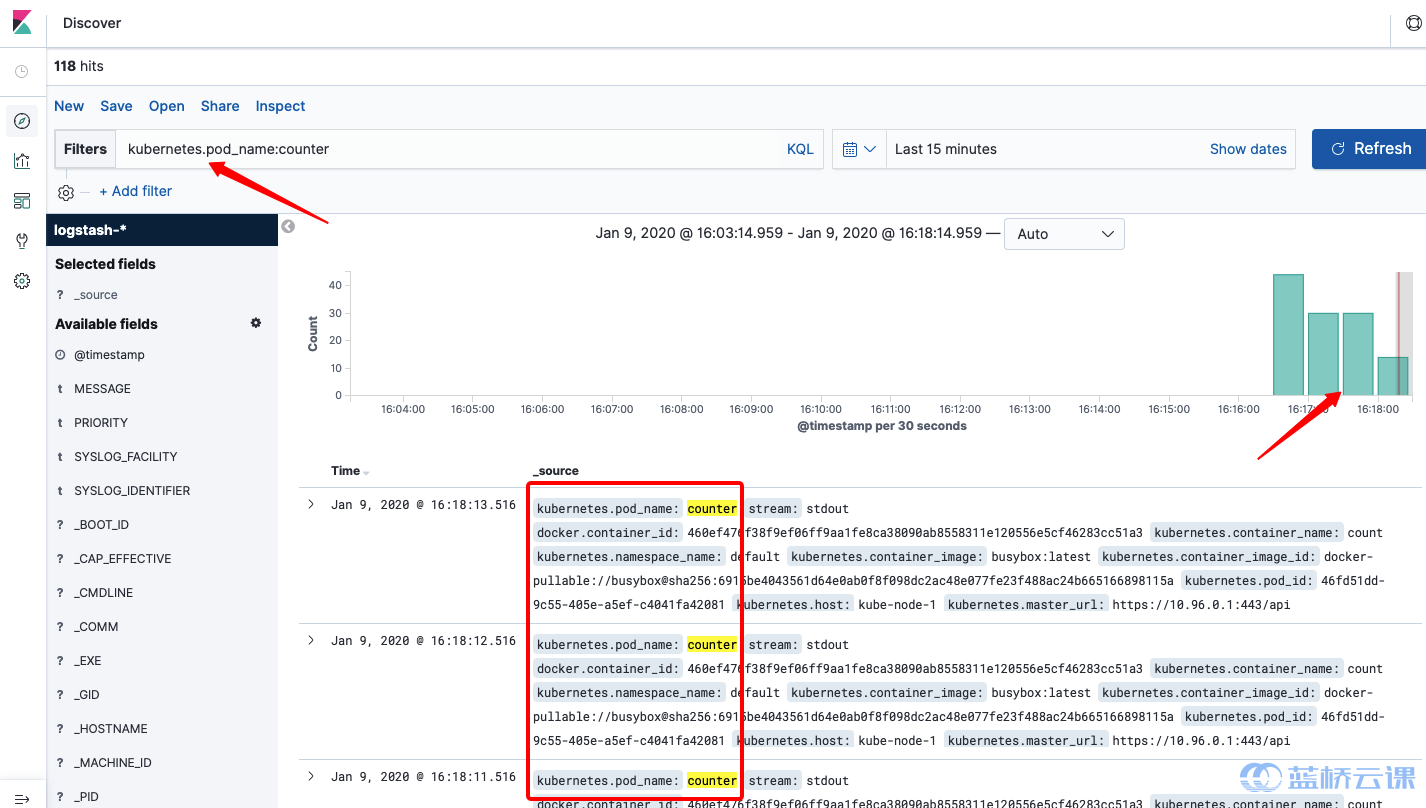Open logstash-* index pattern selector
Viewport: 1426px width, 808px height.
click(x=162, y=230)
